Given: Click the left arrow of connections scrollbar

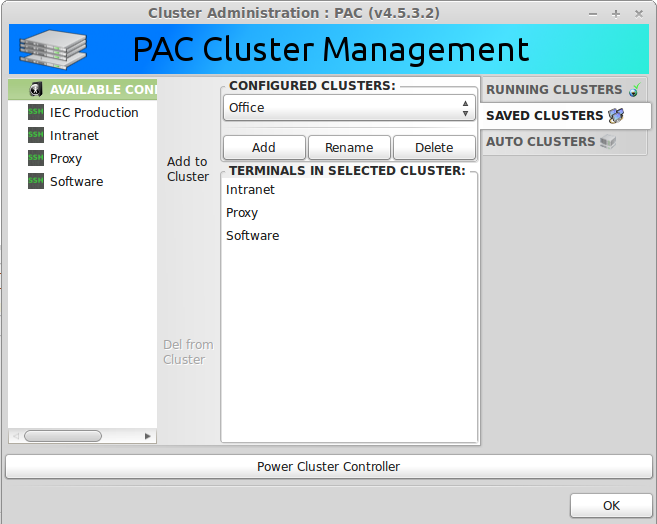Looking at the screenshot, I should (16, 436).
